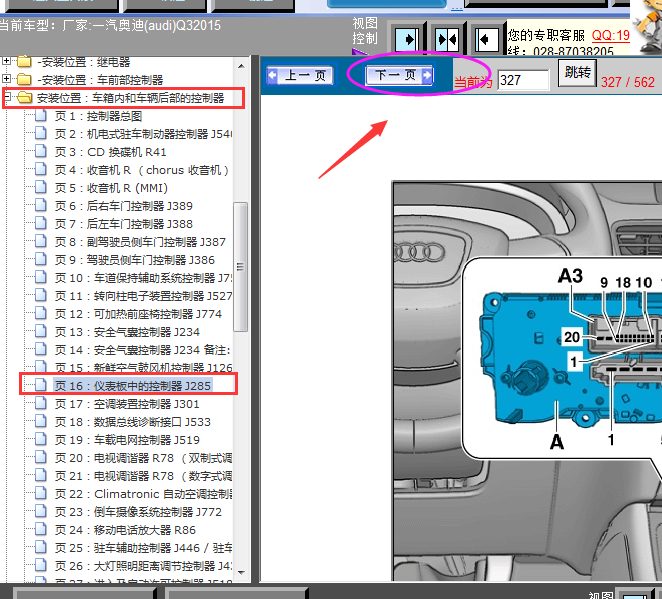Open 页 10：车道保持辅助系统控制器

coord(143,278)
